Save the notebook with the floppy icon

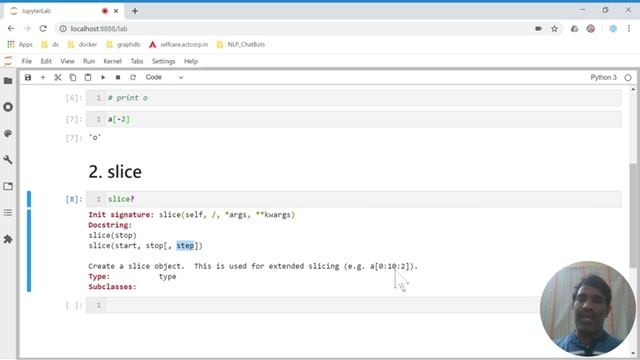pos(28,77)
